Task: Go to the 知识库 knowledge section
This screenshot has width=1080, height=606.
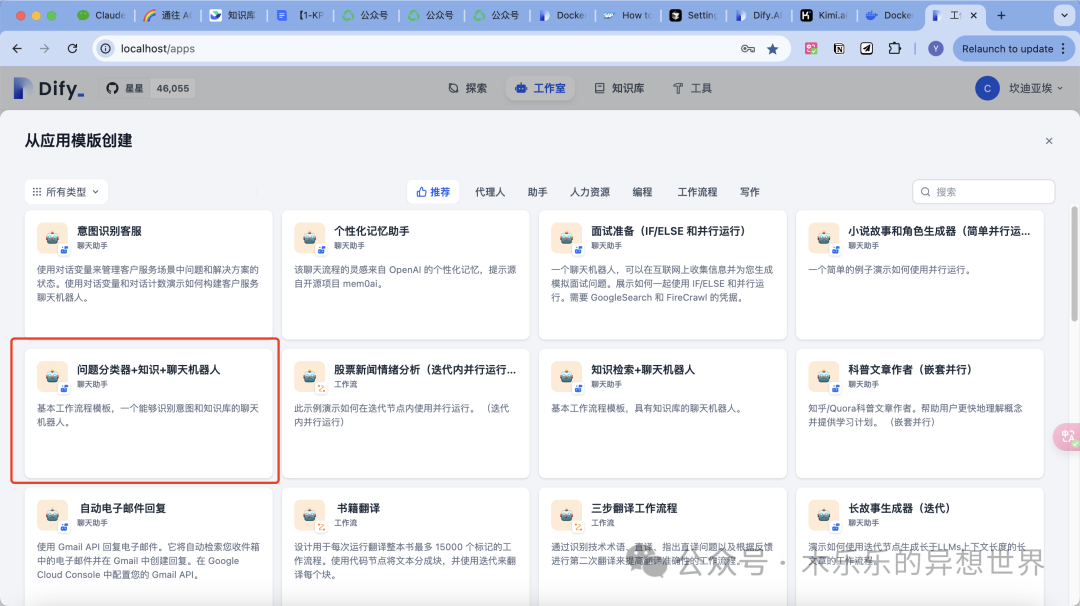Action: coord(619,88)
